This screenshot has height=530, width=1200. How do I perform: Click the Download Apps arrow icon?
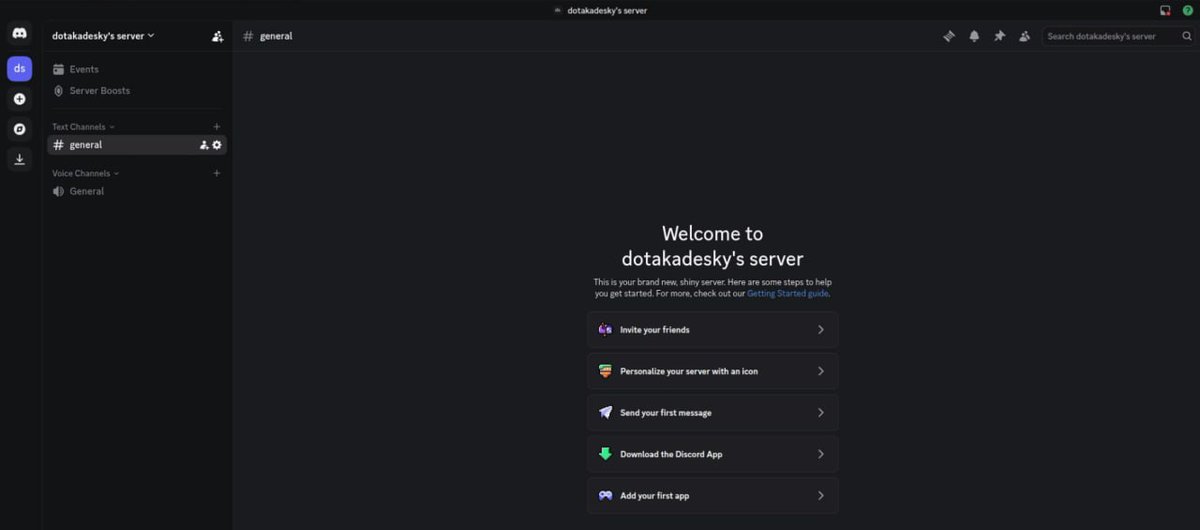(19, 159)
